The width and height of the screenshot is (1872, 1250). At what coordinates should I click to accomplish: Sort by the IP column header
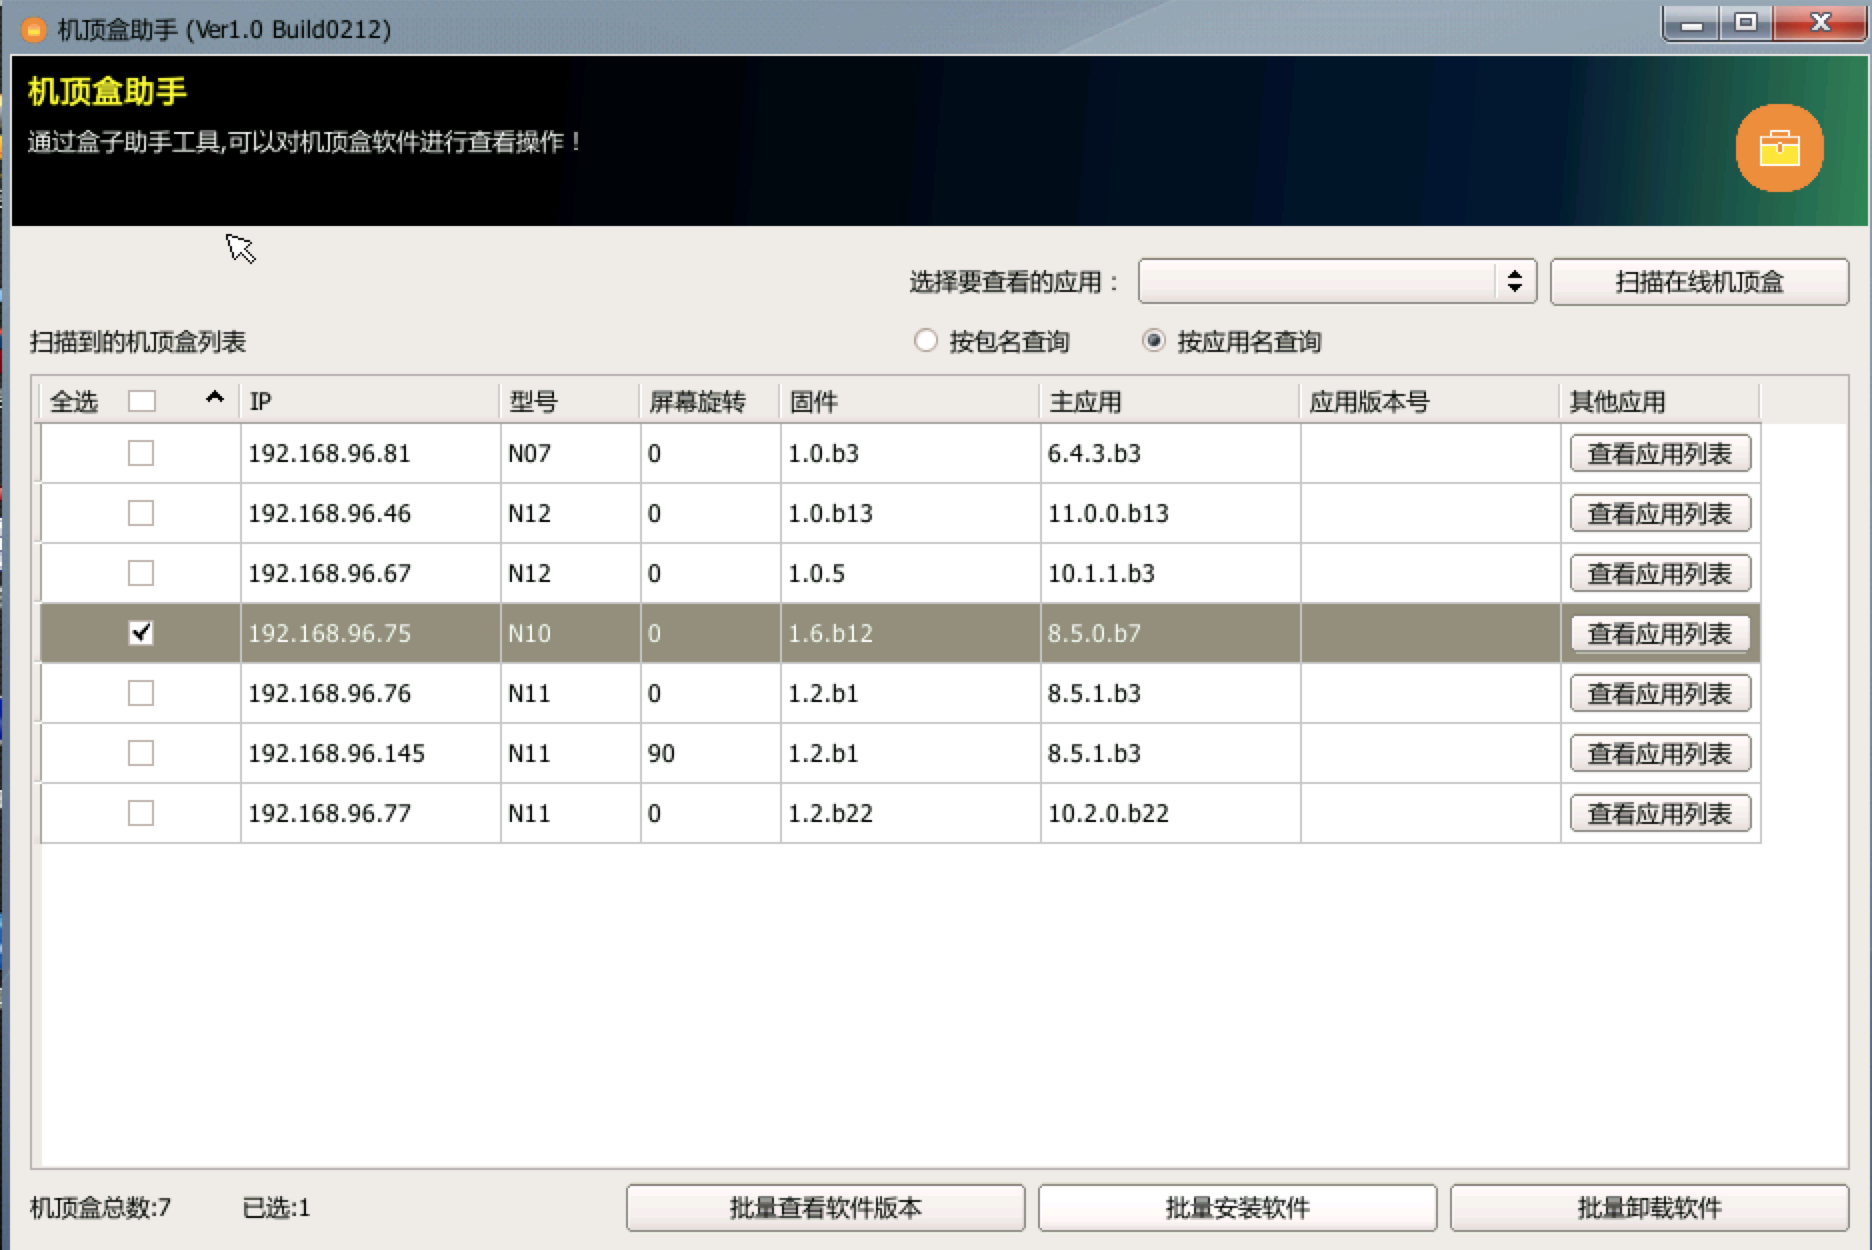370,401
